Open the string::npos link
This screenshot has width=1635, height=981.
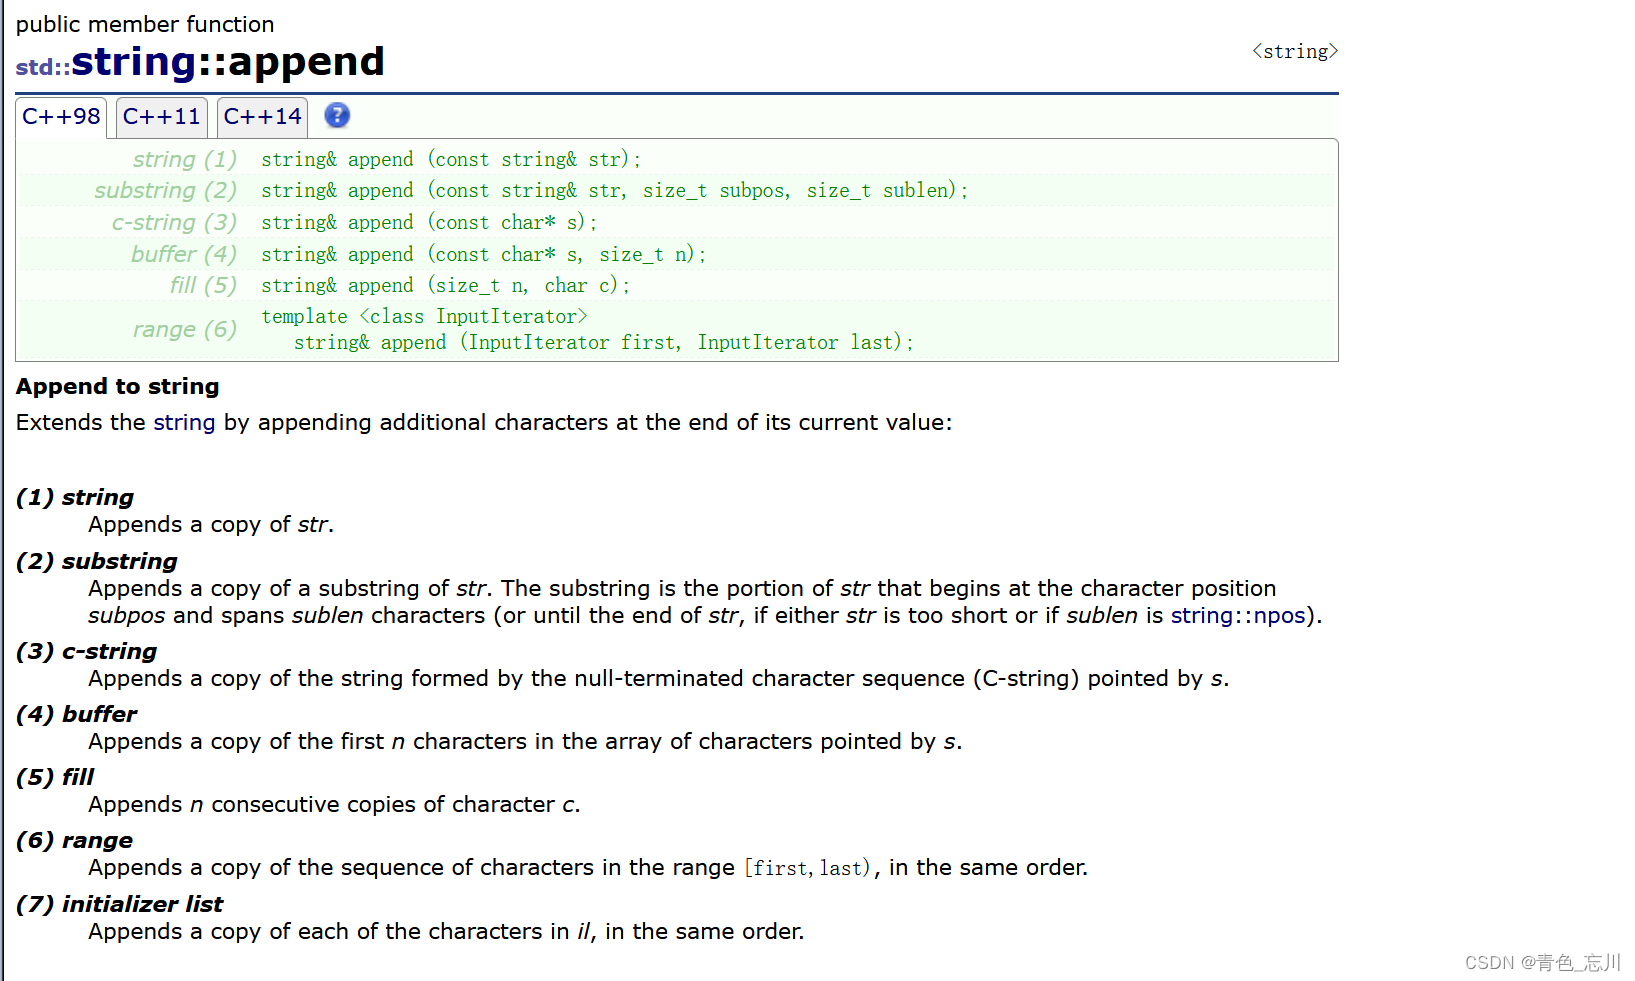1238,615
